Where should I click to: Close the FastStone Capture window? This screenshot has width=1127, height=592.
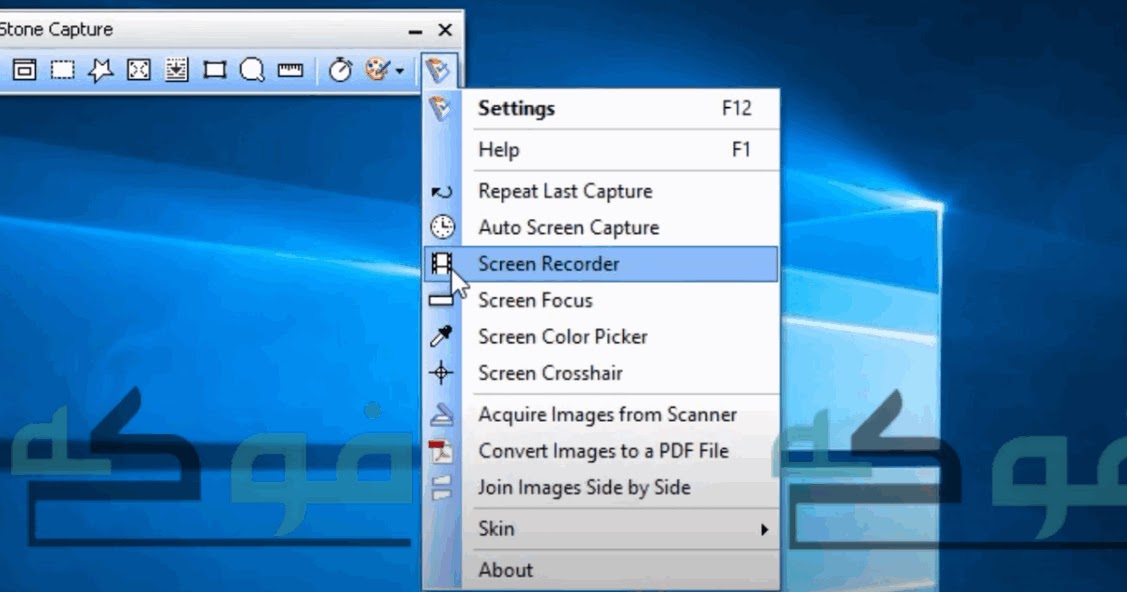446,30
